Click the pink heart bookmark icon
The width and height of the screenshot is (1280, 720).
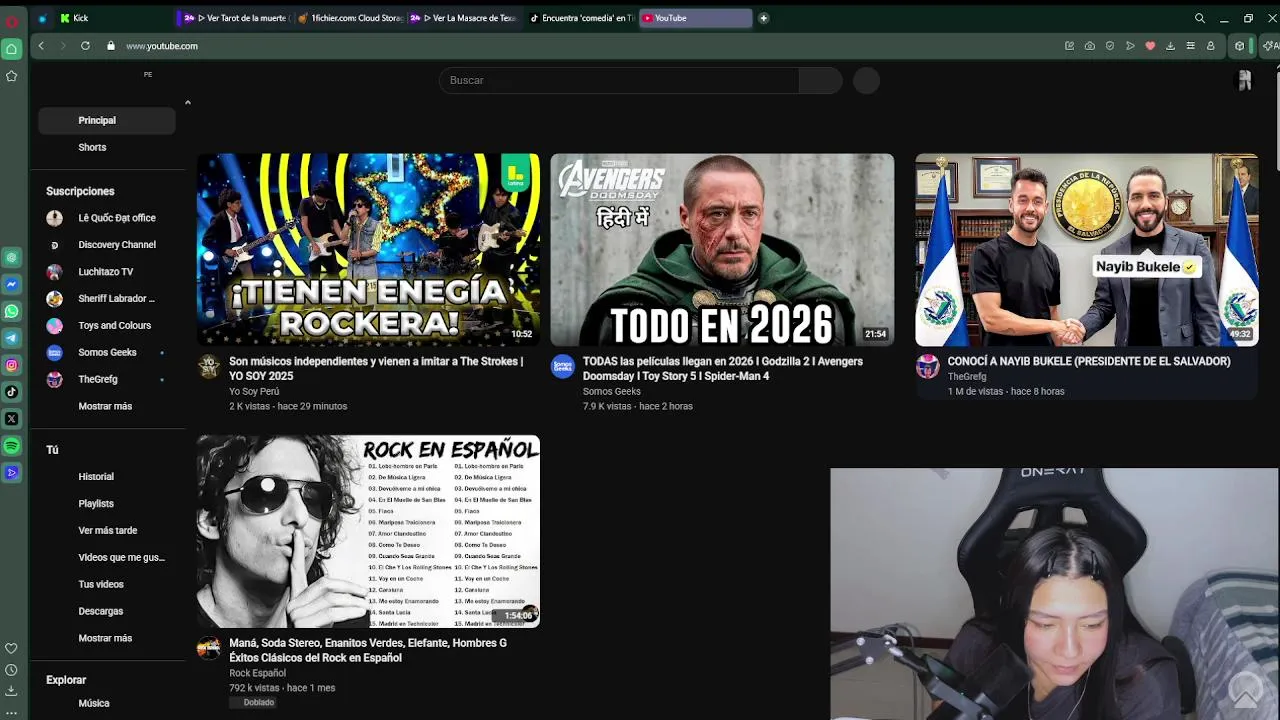[1150, 46]
